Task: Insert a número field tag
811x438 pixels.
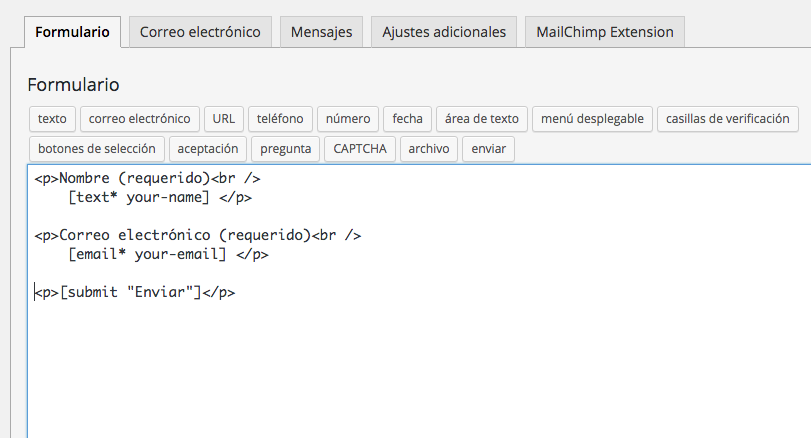Action: (x=348, y=119)
